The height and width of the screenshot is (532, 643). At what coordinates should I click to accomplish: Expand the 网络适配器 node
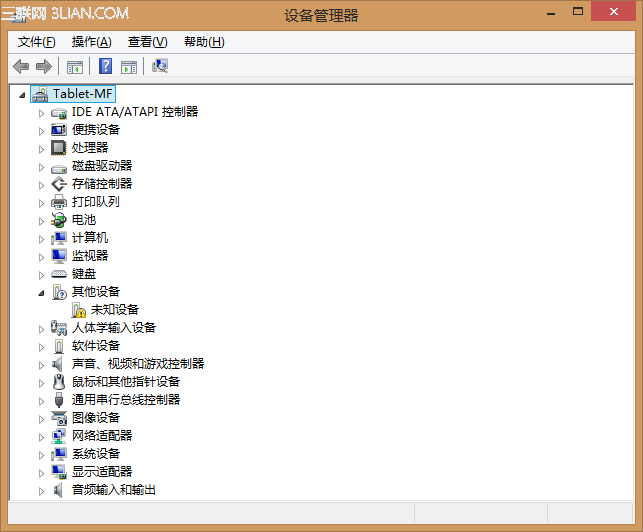(x=41, y=437)
